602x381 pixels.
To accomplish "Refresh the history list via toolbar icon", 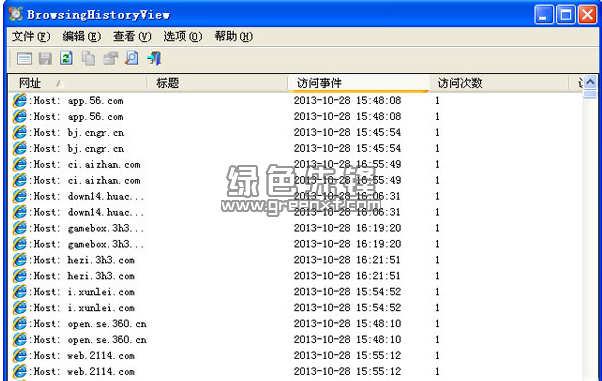I will (x=66, y=58).
